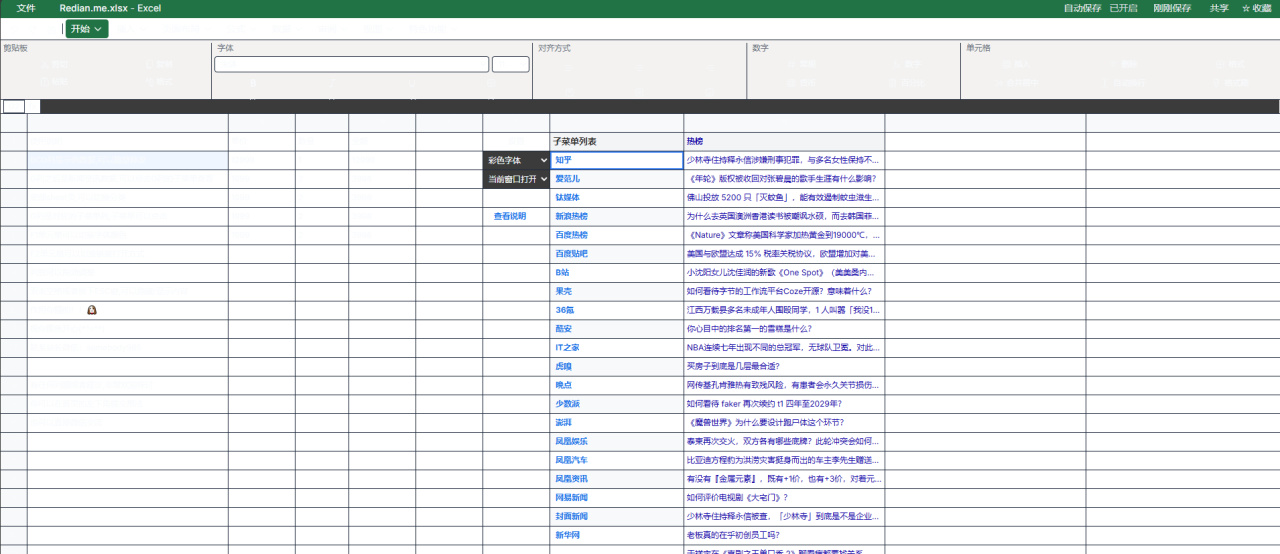Open hot item 如何看待字节的工作流平台Coze开源
The image size is (1280, 554).
[778, 291]
